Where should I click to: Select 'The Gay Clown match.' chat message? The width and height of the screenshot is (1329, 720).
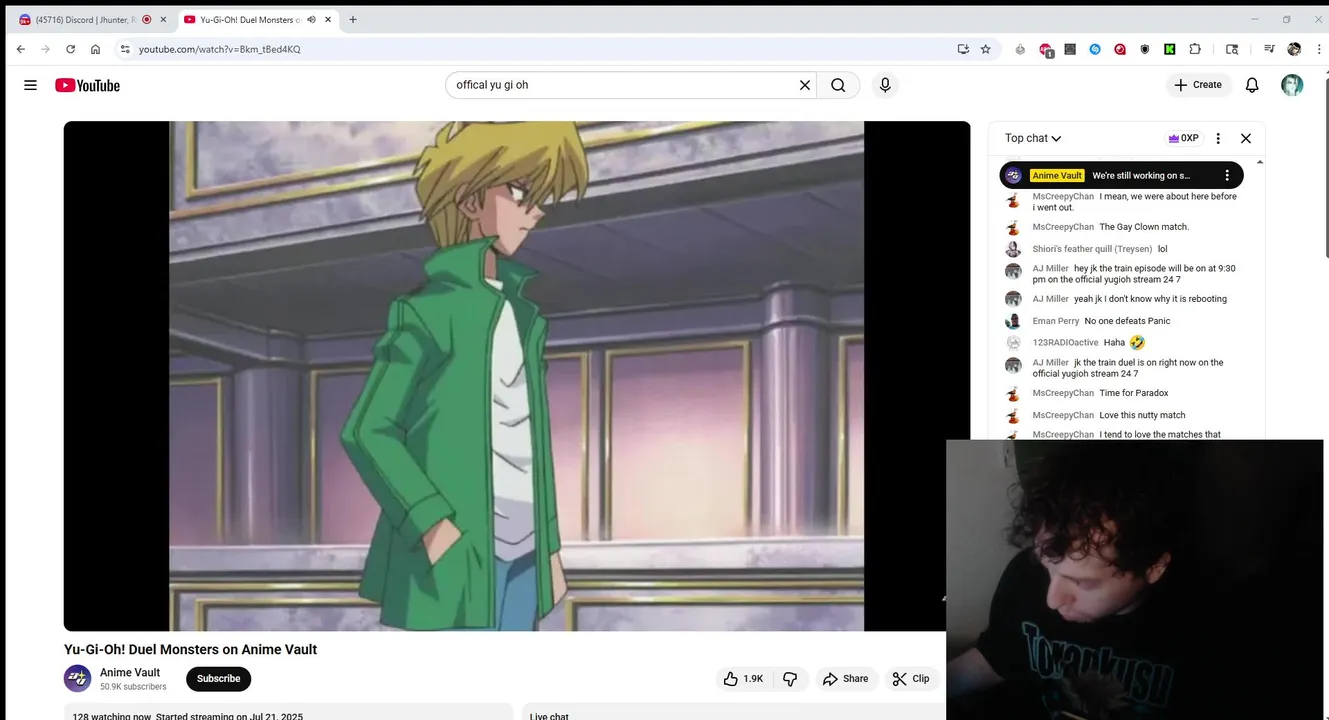1144,227
